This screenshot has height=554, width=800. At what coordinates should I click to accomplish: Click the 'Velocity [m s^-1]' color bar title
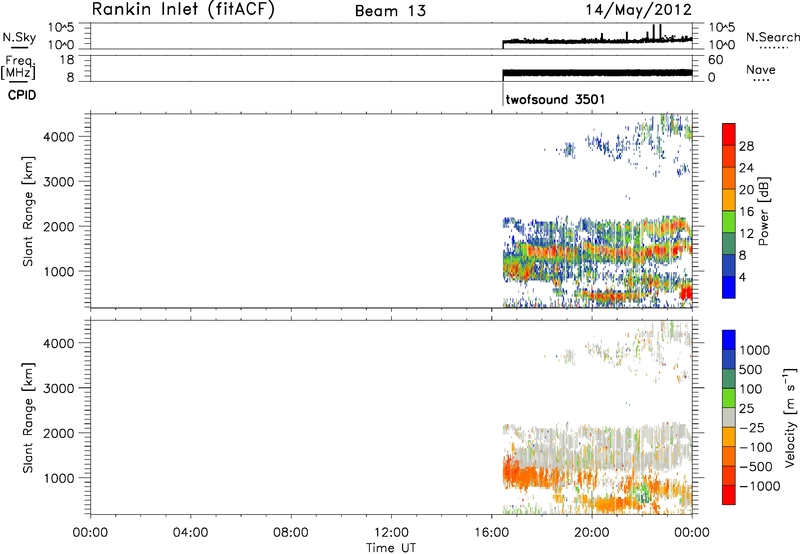click(790, 417)
